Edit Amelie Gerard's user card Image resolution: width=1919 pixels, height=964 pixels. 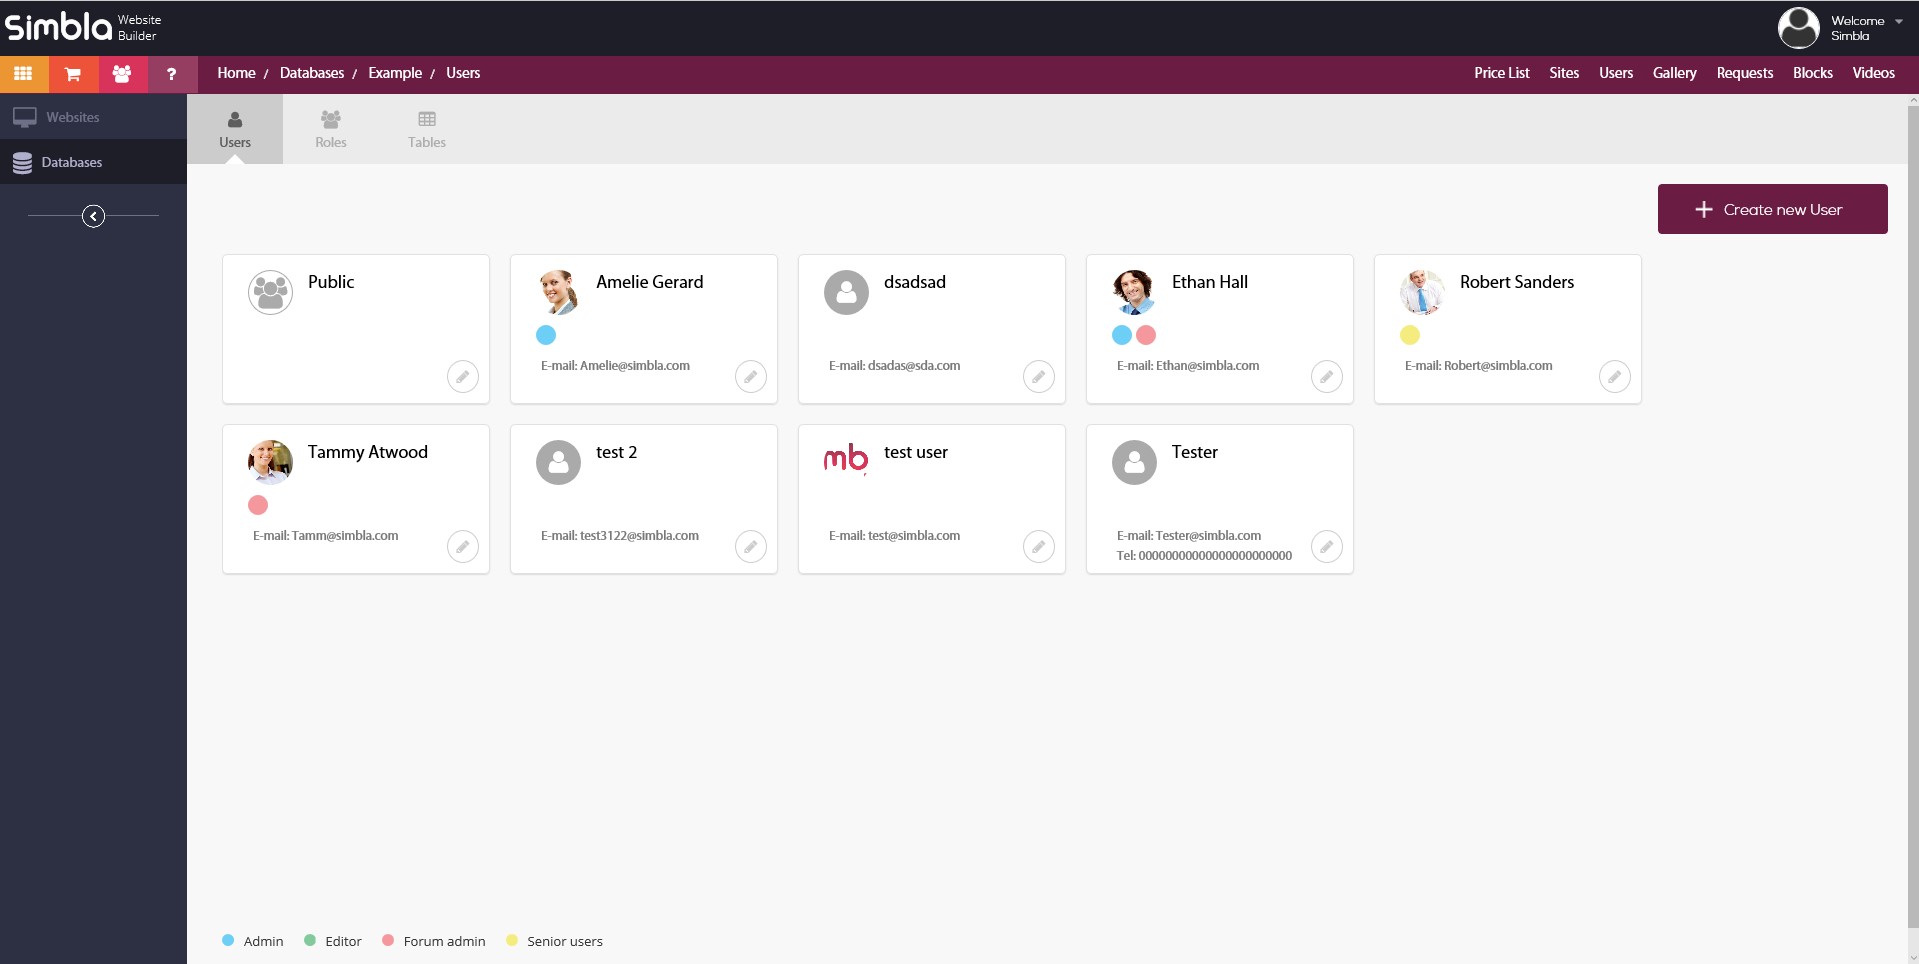pyautogui.click(x=751, y=377)
